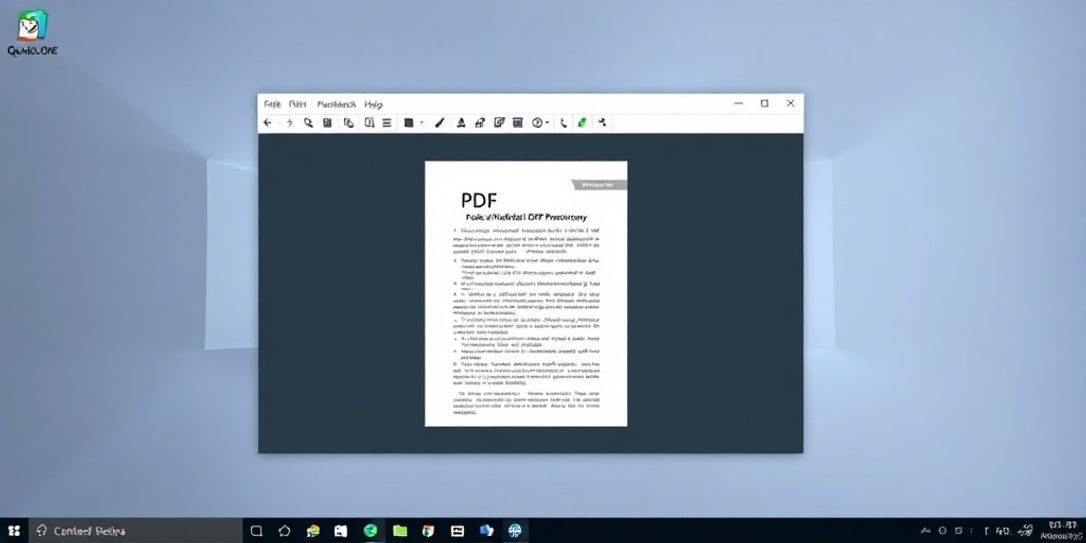
Task: Click the last toolbar tools icon
Action: [602, 123]
